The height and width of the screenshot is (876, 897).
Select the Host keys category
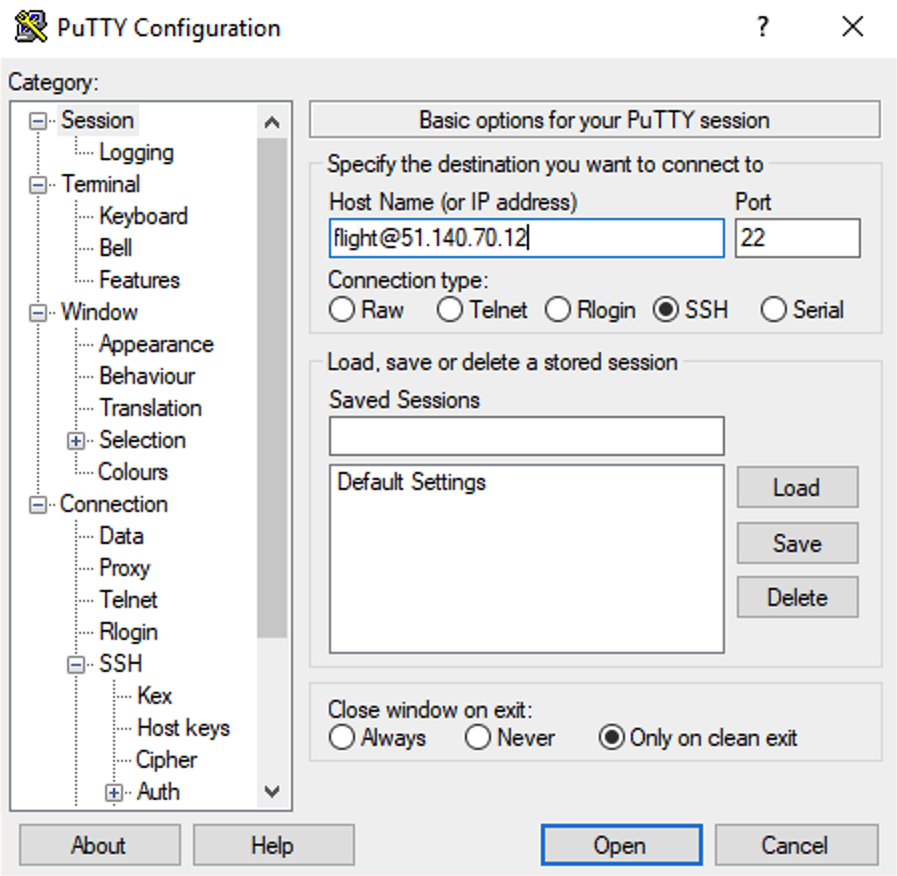point(183,728)
